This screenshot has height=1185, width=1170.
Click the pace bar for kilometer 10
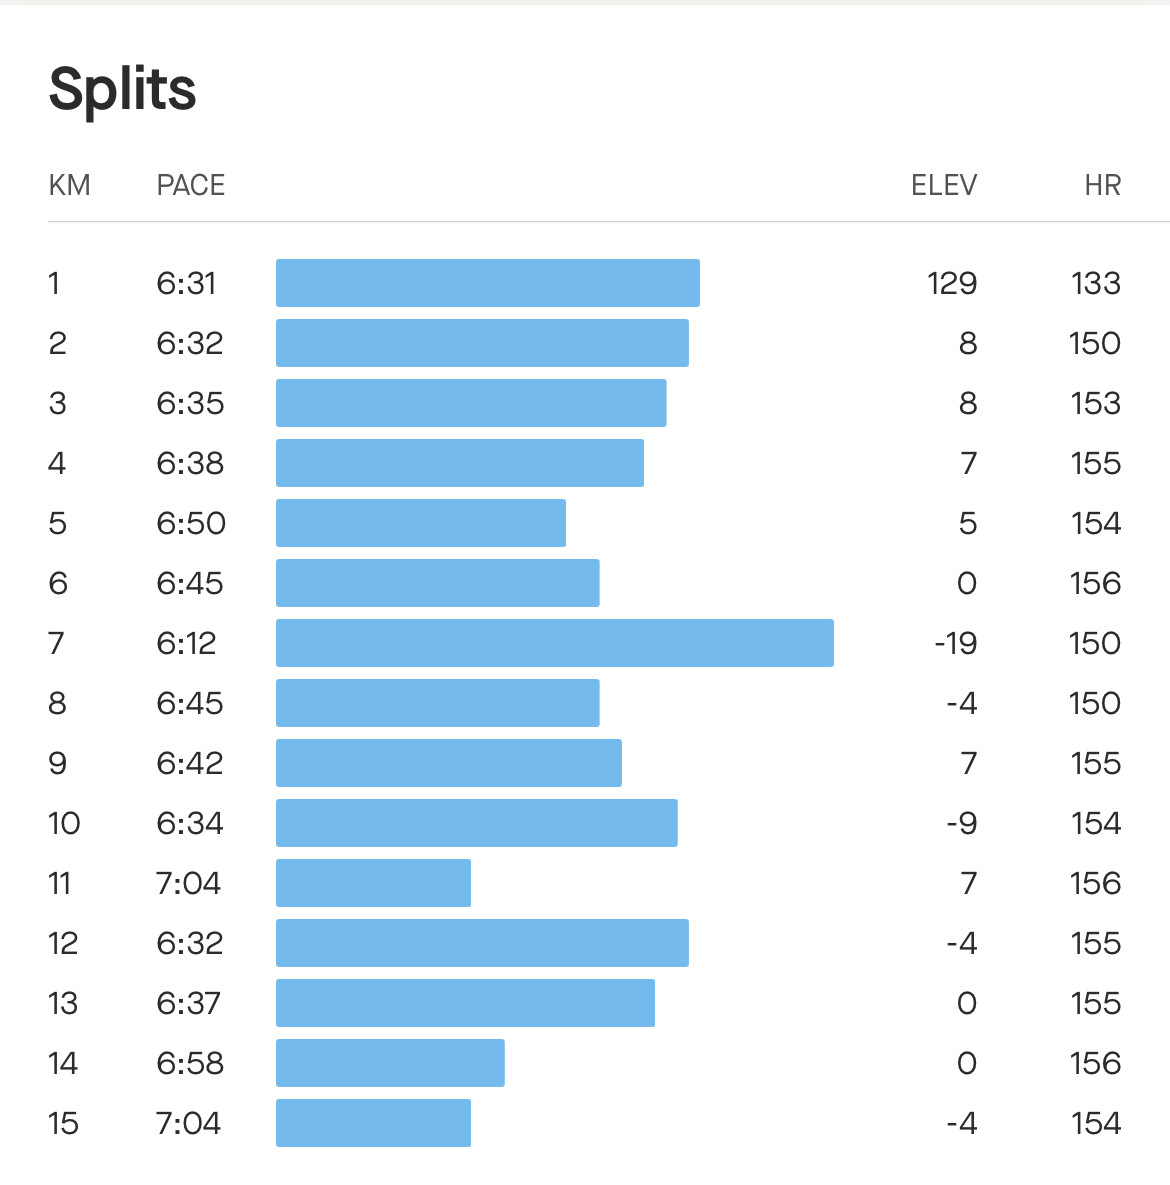click(477, 823)
